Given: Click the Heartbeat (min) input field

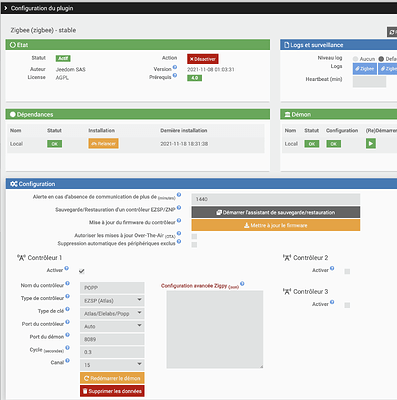Looking at the screenshot, I should (x=369, y=82).
